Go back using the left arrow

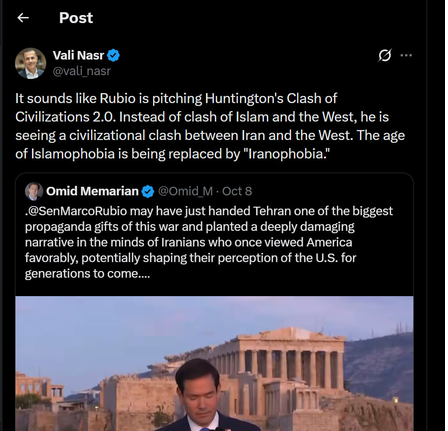pyautogui.click(x=23, y=18)
